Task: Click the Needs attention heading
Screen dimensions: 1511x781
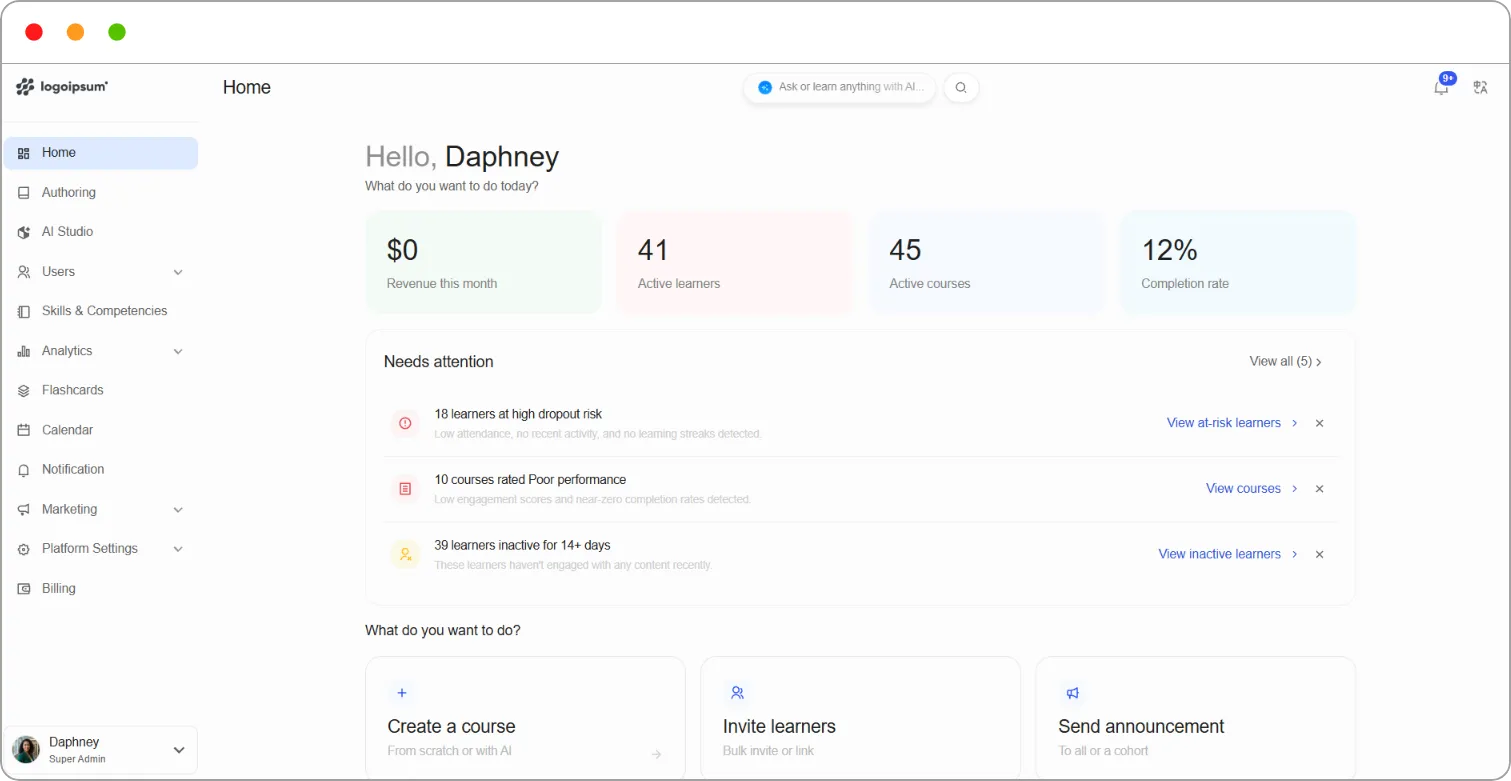Action: 439,362
